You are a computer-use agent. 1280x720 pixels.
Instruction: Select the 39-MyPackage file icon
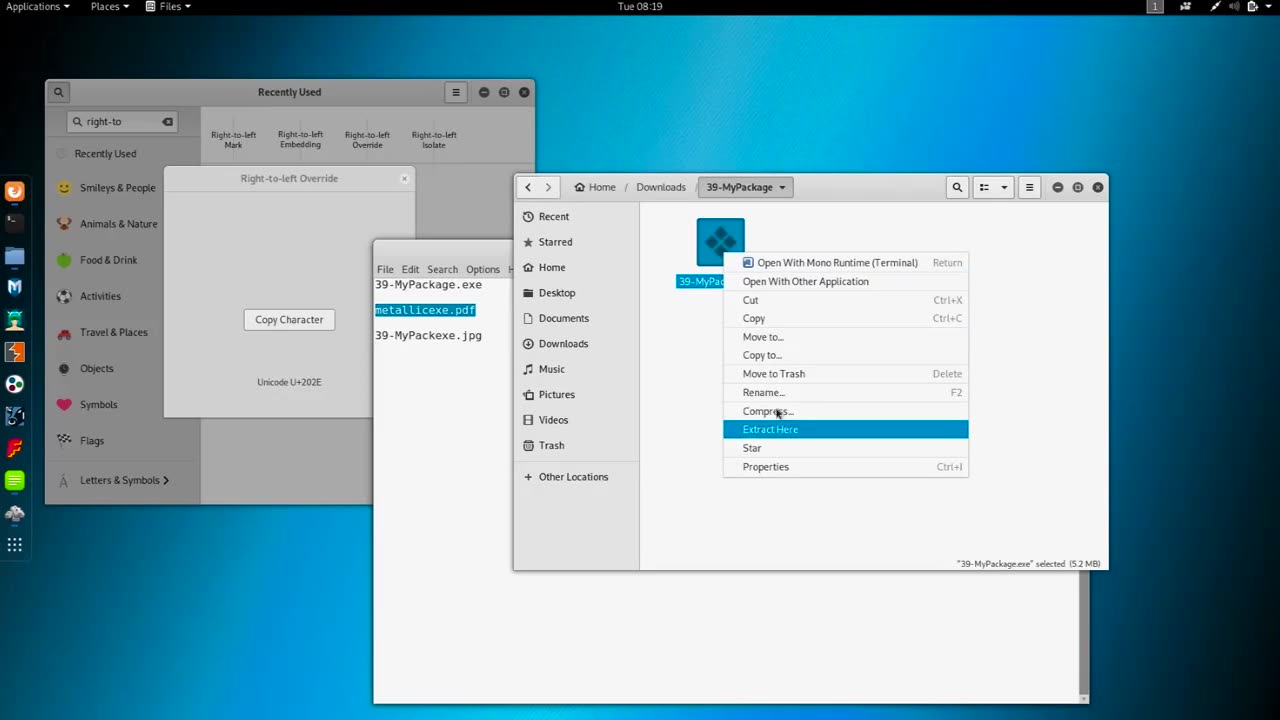720,242
